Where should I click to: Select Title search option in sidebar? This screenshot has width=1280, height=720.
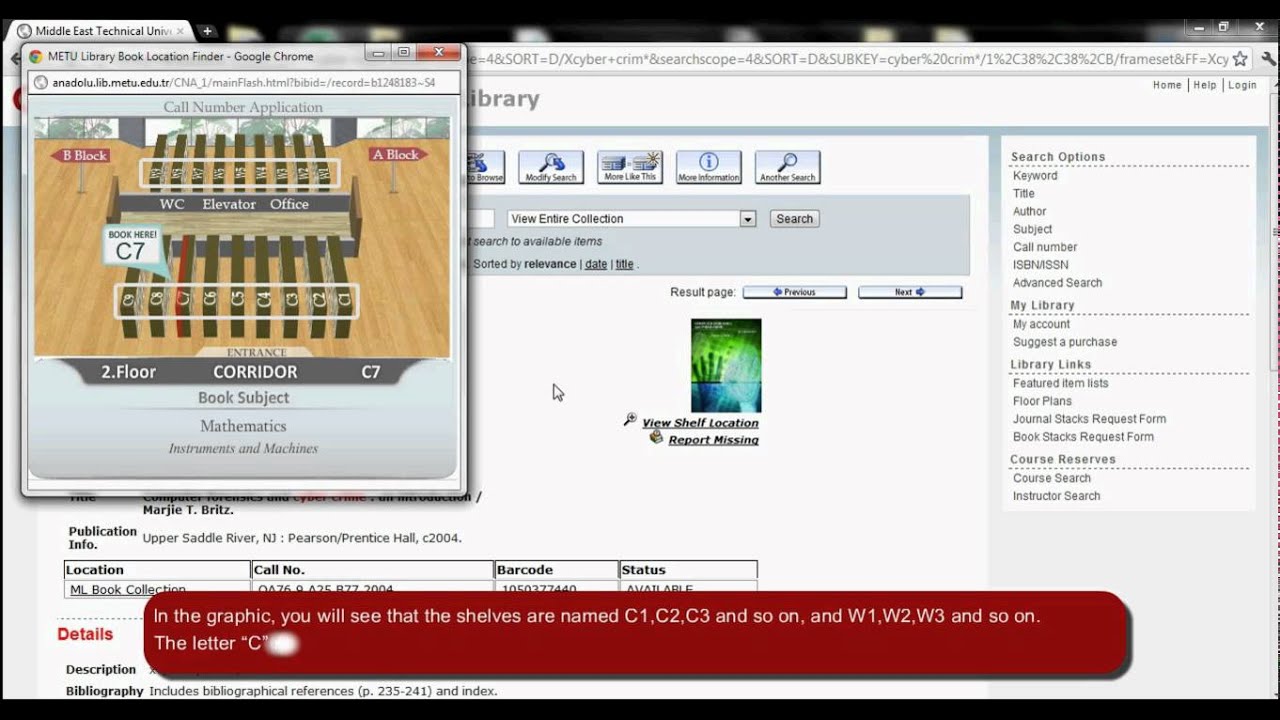tap(1024, 194)
